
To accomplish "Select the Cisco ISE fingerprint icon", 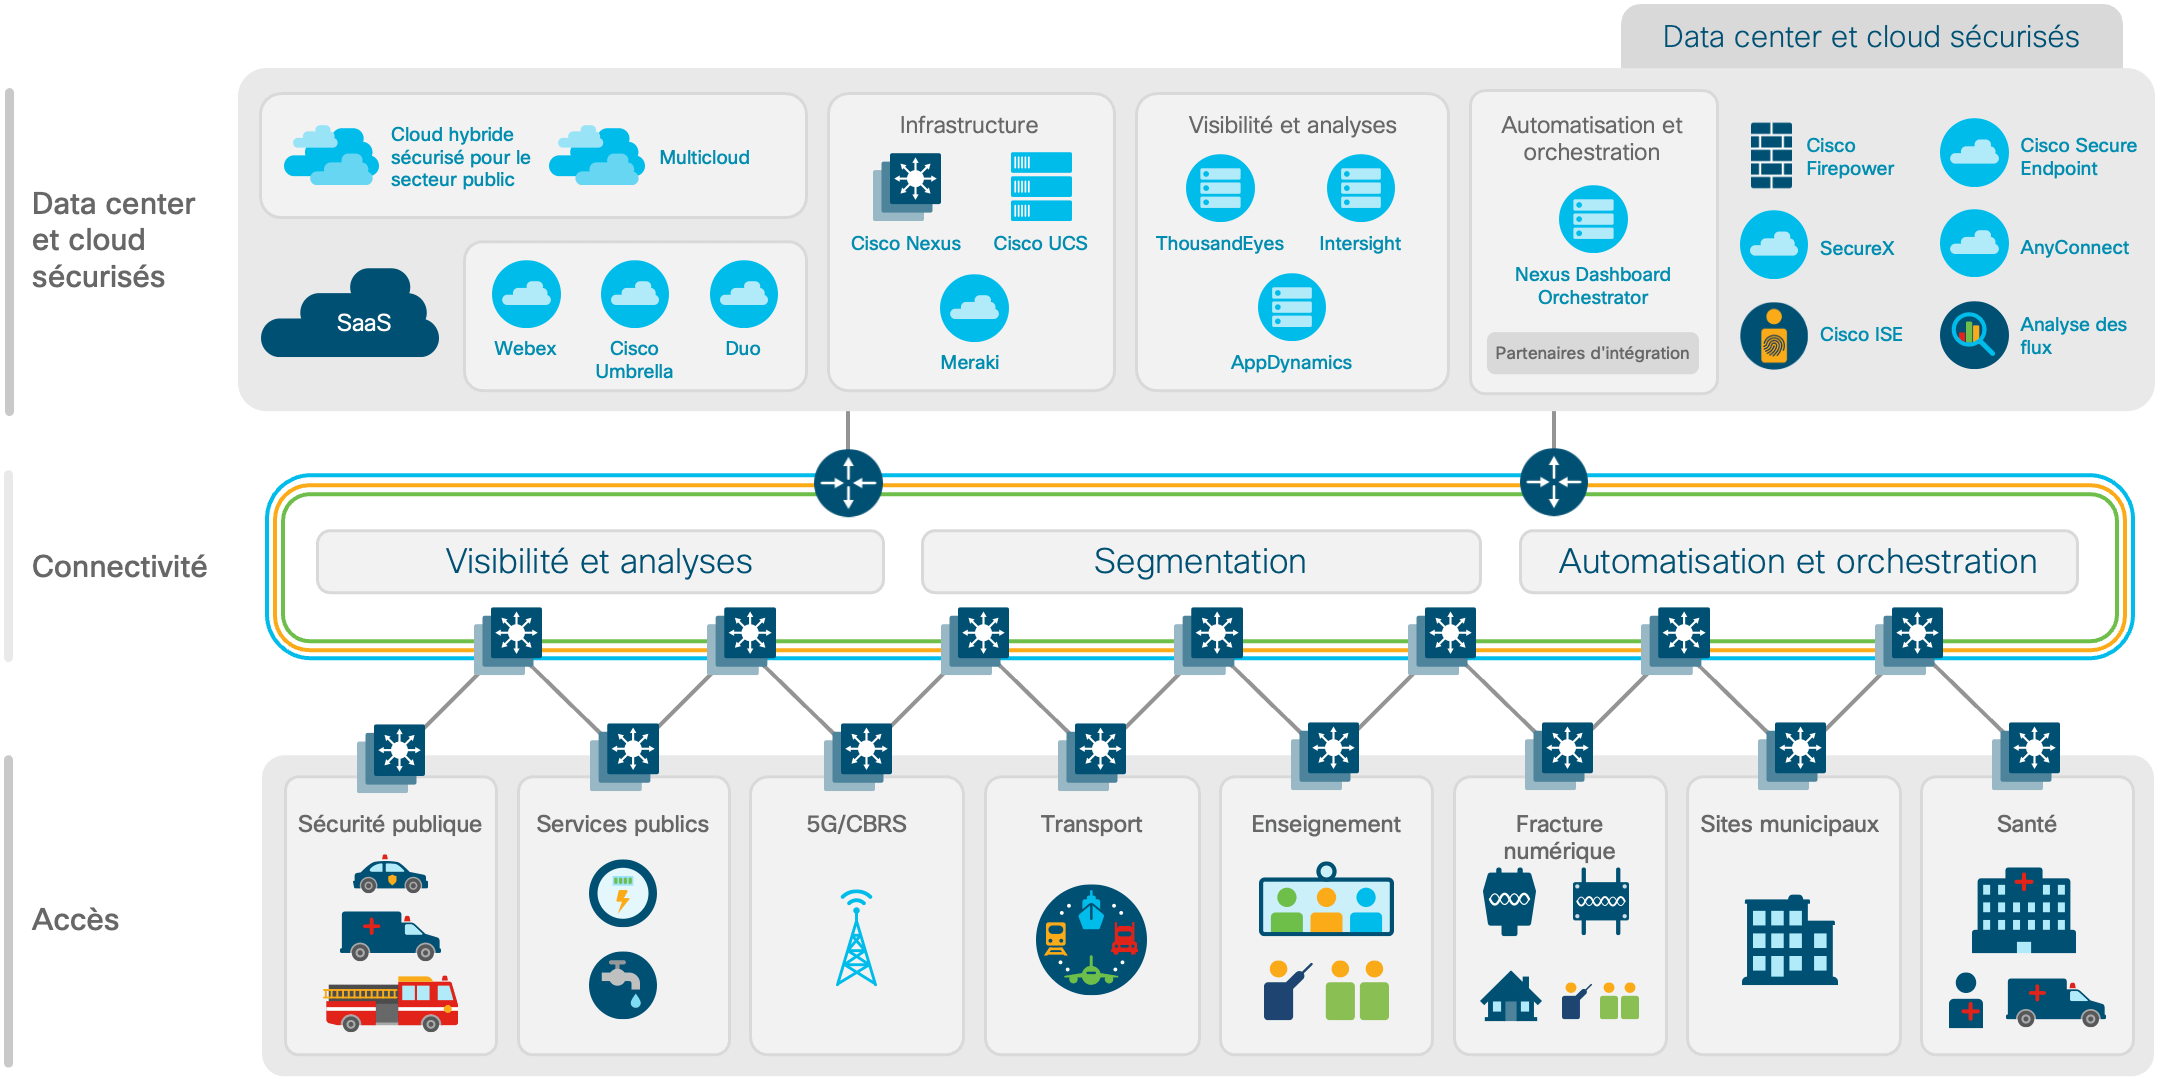I will [1774, 336].
